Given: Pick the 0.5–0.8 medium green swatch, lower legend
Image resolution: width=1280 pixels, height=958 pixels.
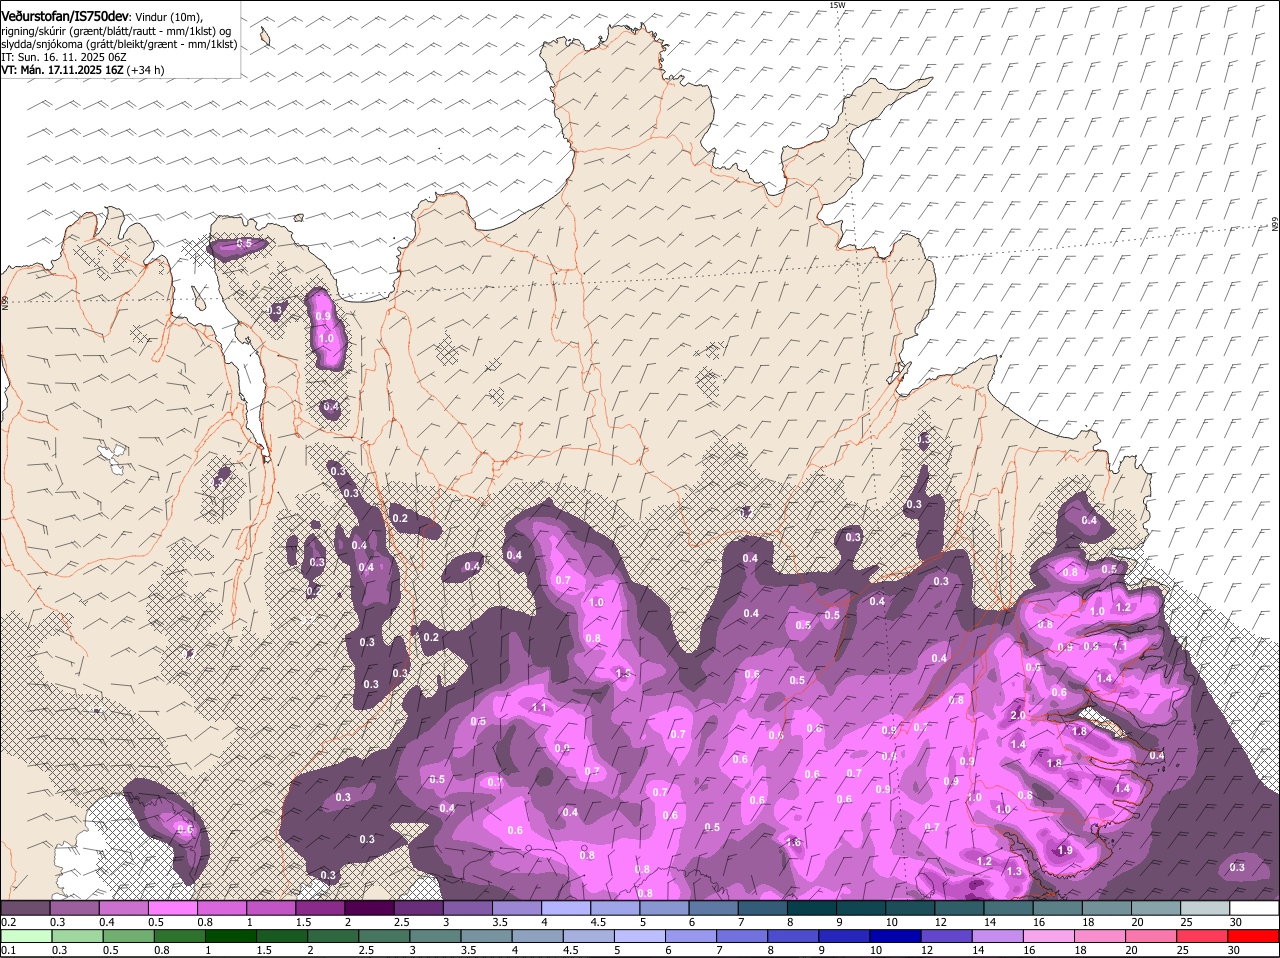Looking at the screenshot, I should [x=128, y=936].
